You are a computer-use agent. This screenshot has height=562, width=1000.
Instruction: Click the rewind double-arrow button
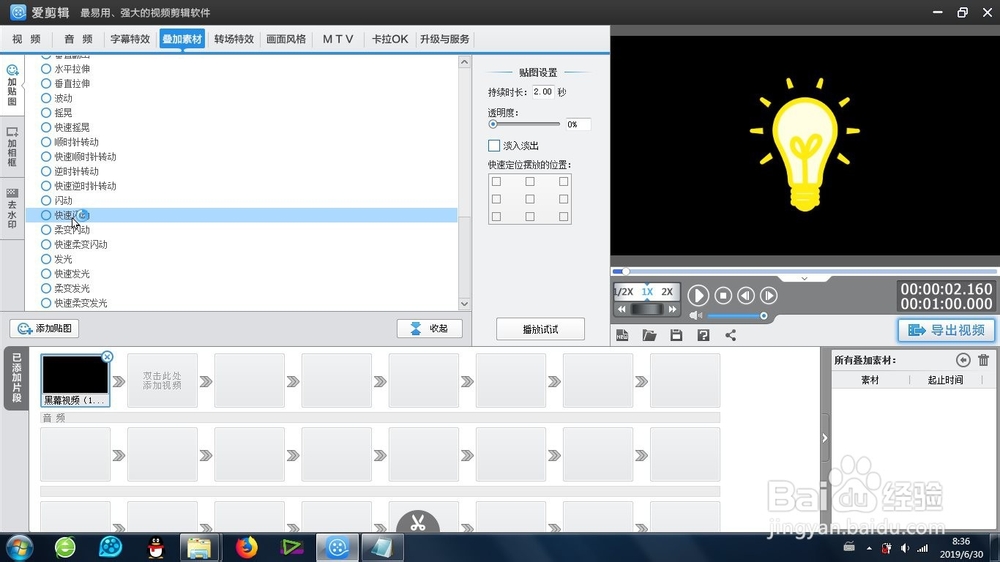point(622,309)
